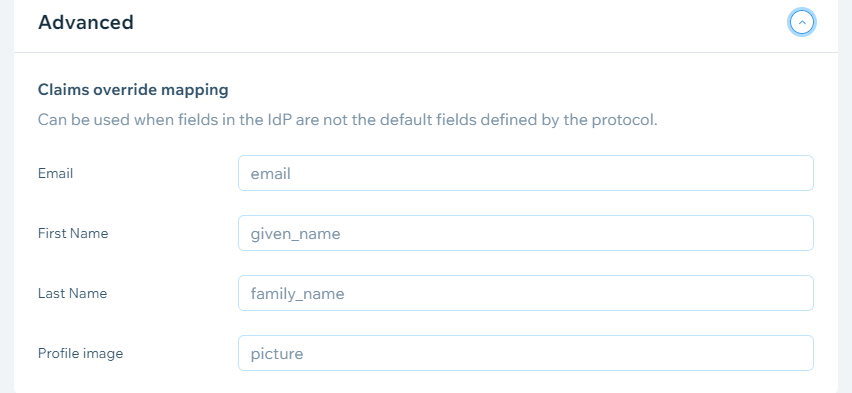The height and width of the screenshot is (393, 852).
Task: Click the Profile image field label
Action: point(80,353)
